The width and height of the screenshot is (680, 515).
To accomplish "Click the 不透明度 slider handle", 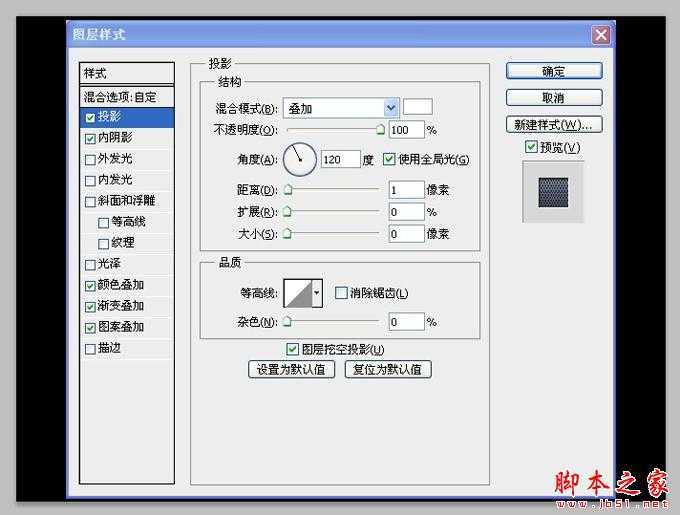I will point(380,130).
